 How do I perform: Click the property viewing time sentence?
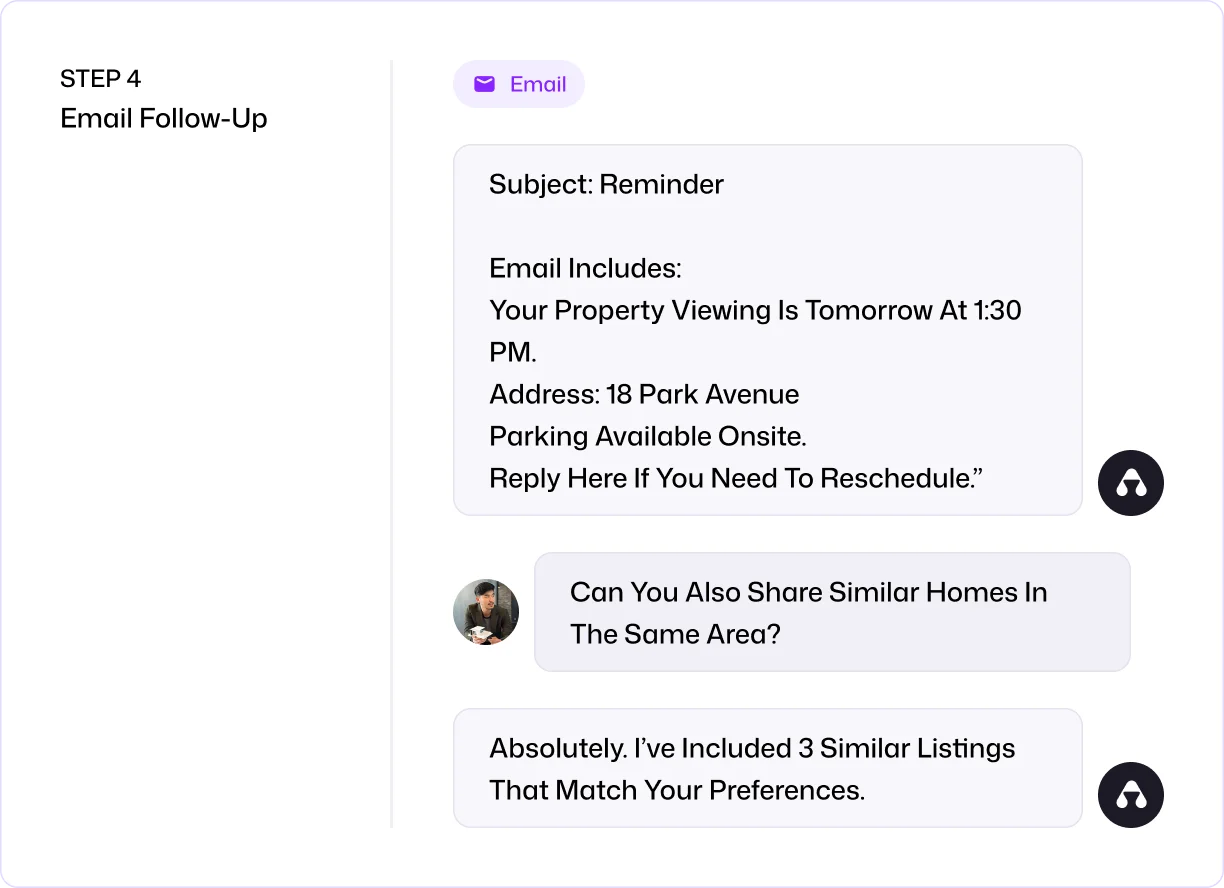[x=755, y=310]
